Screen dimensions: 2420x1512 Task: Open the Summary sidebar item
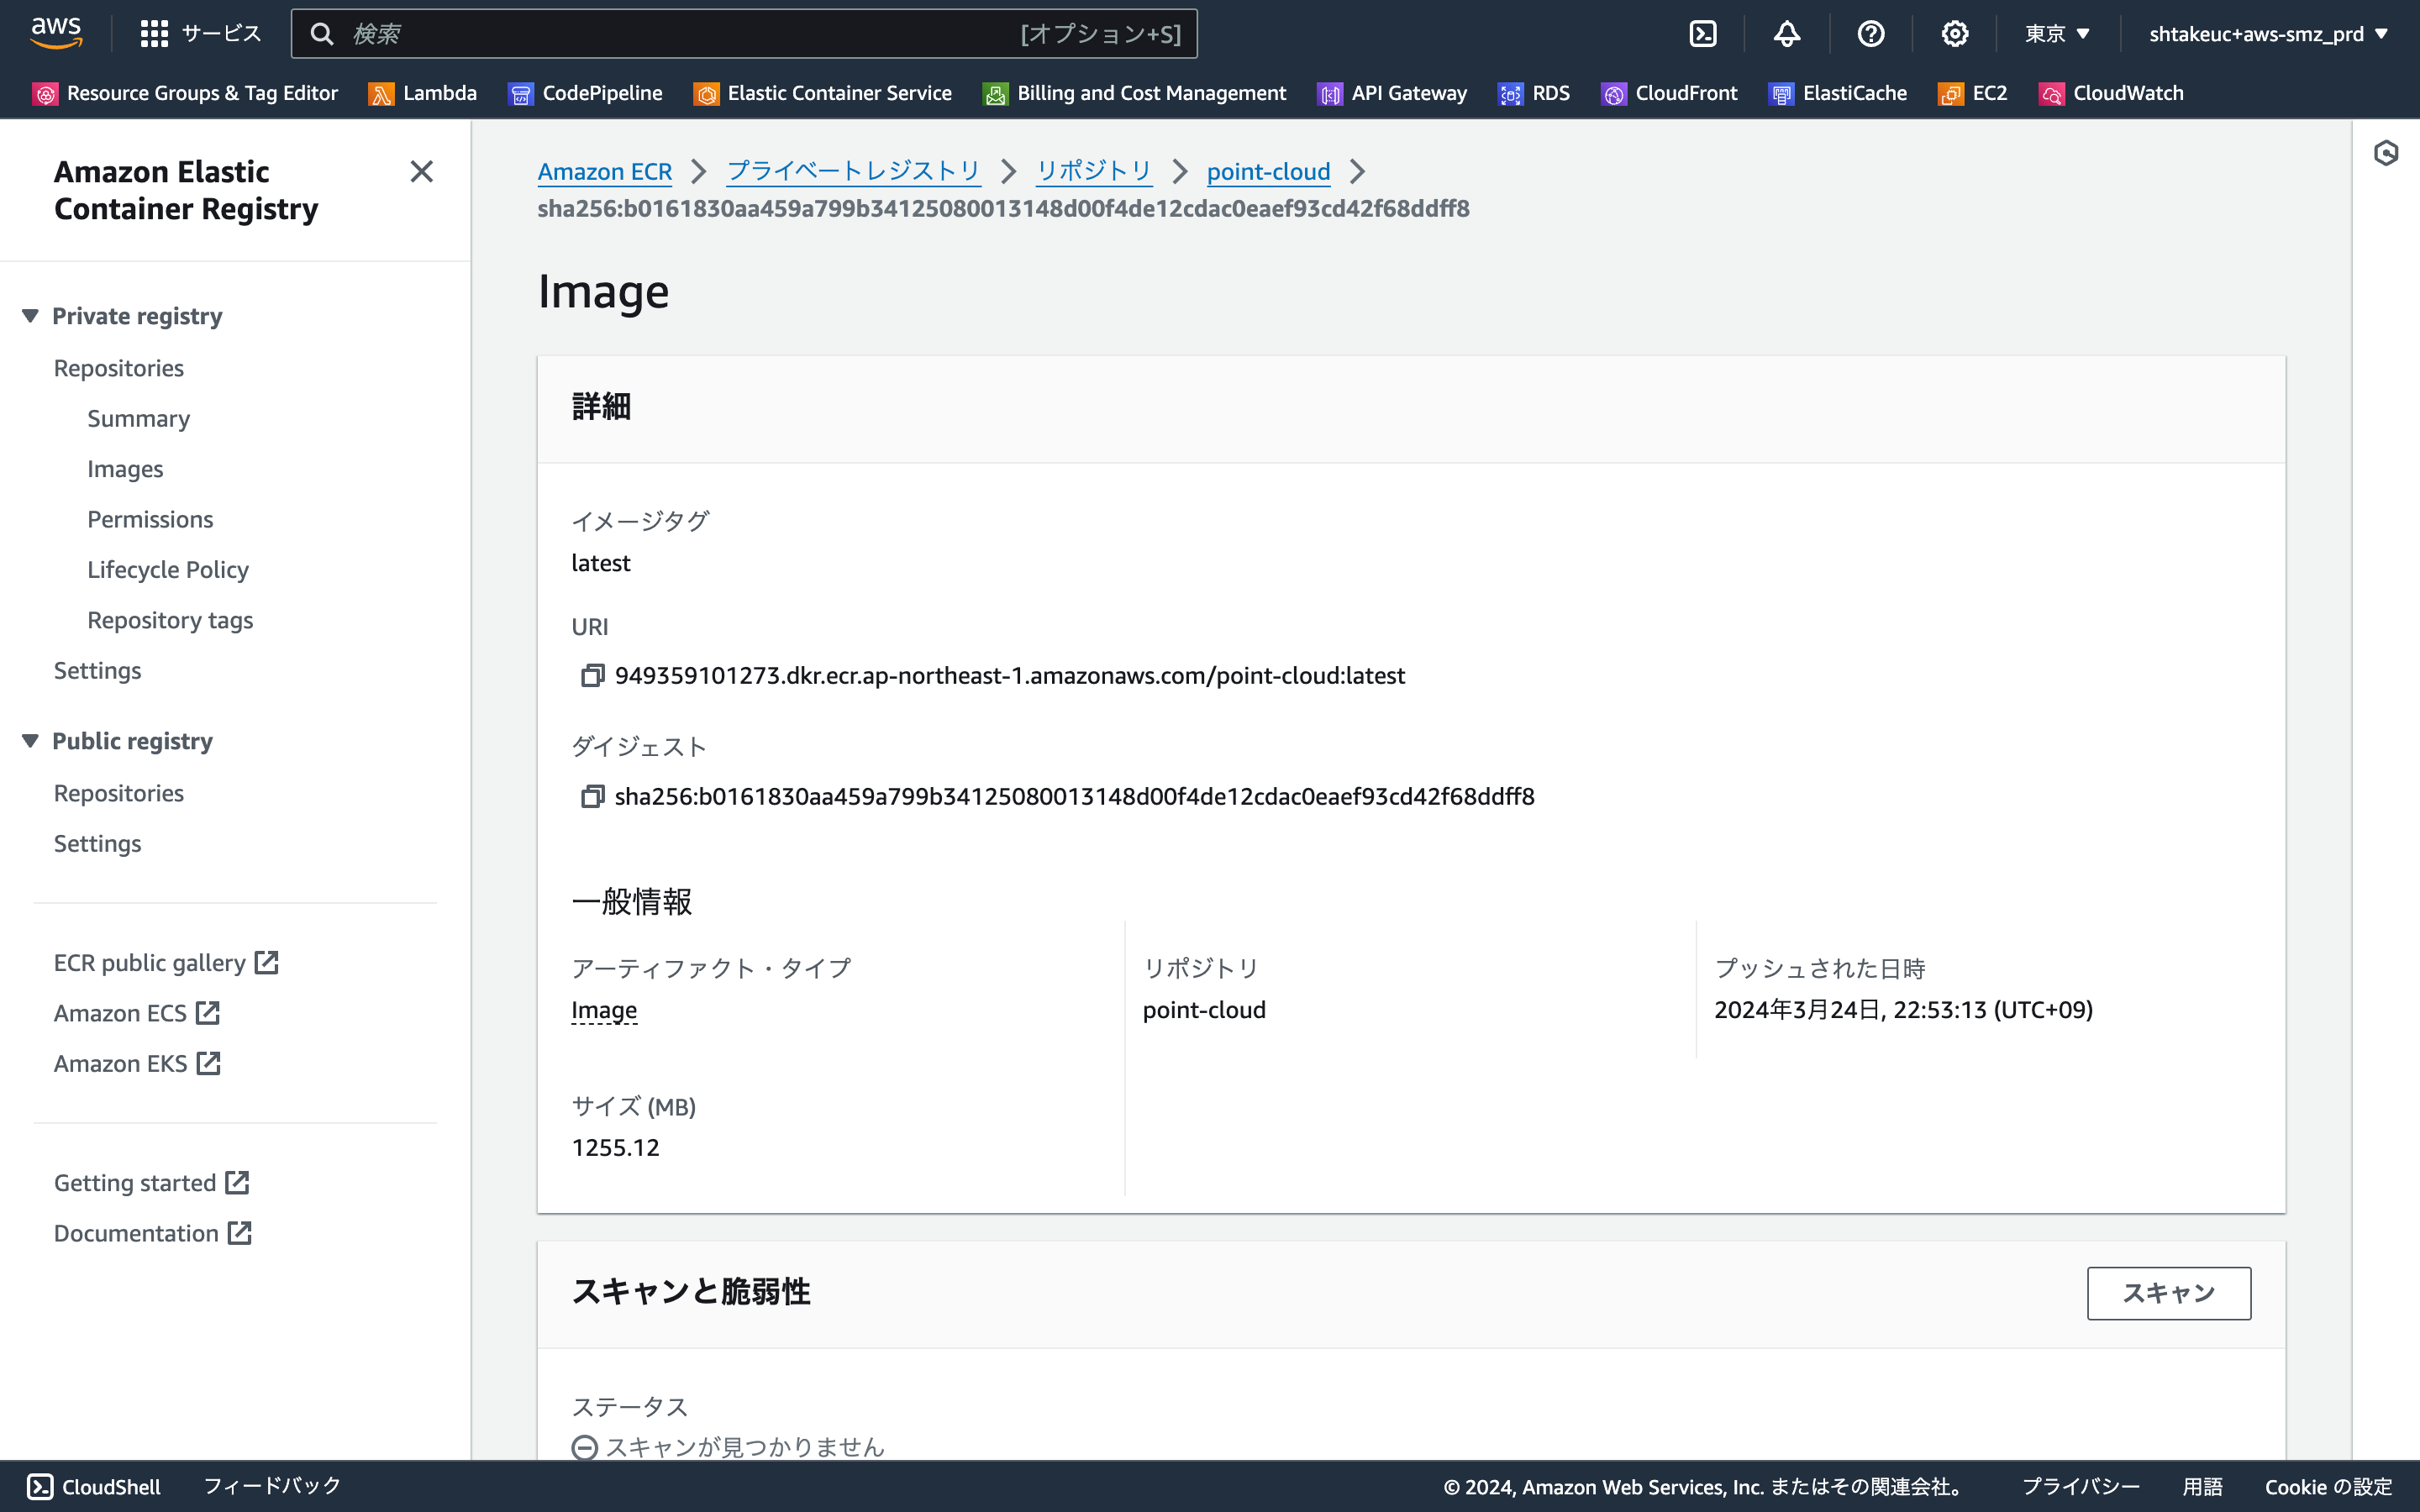click(x=139, y=419)
